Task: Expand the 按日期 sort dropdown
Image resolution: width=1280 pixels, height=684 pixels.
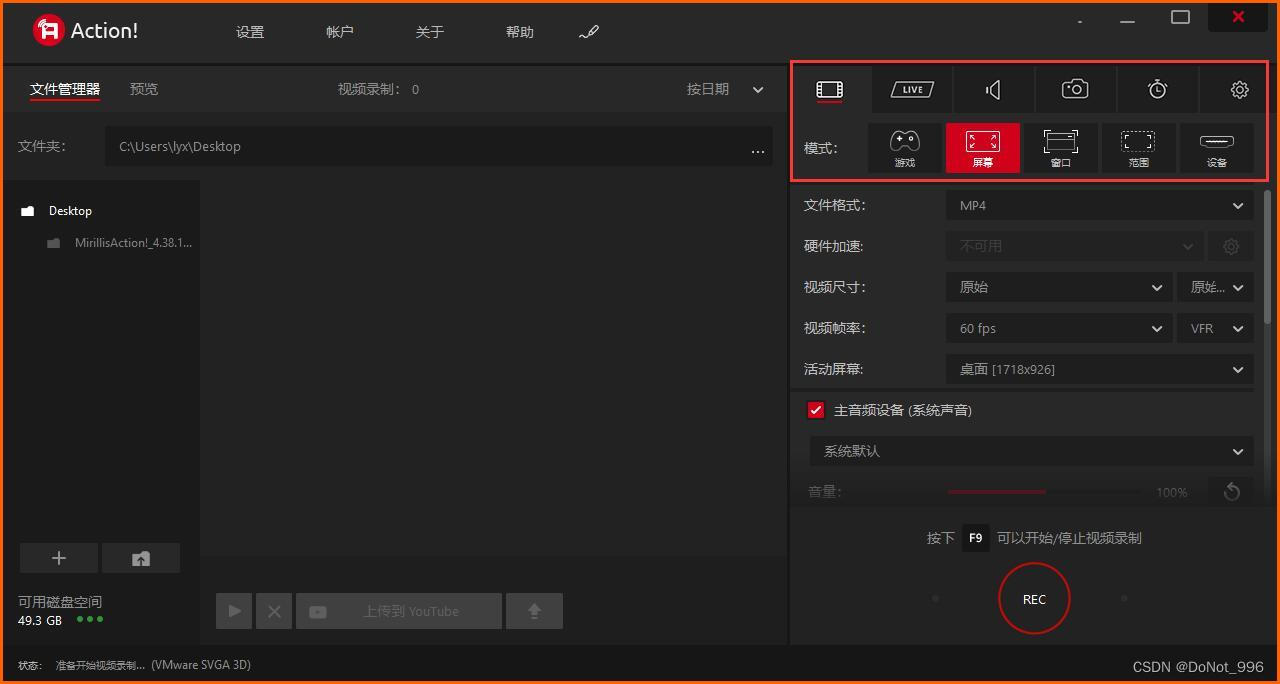Action: click(x=725, y=89)
